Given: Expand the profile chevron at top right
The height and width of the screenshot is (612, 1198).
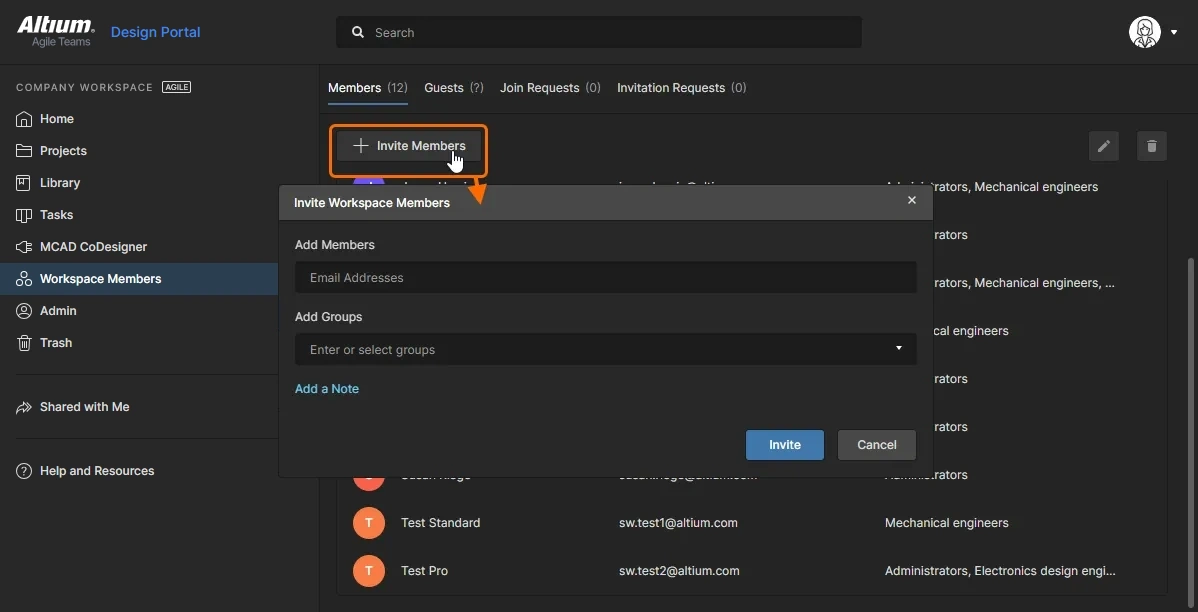Looking at the screenshot, I should point(1174,31).
